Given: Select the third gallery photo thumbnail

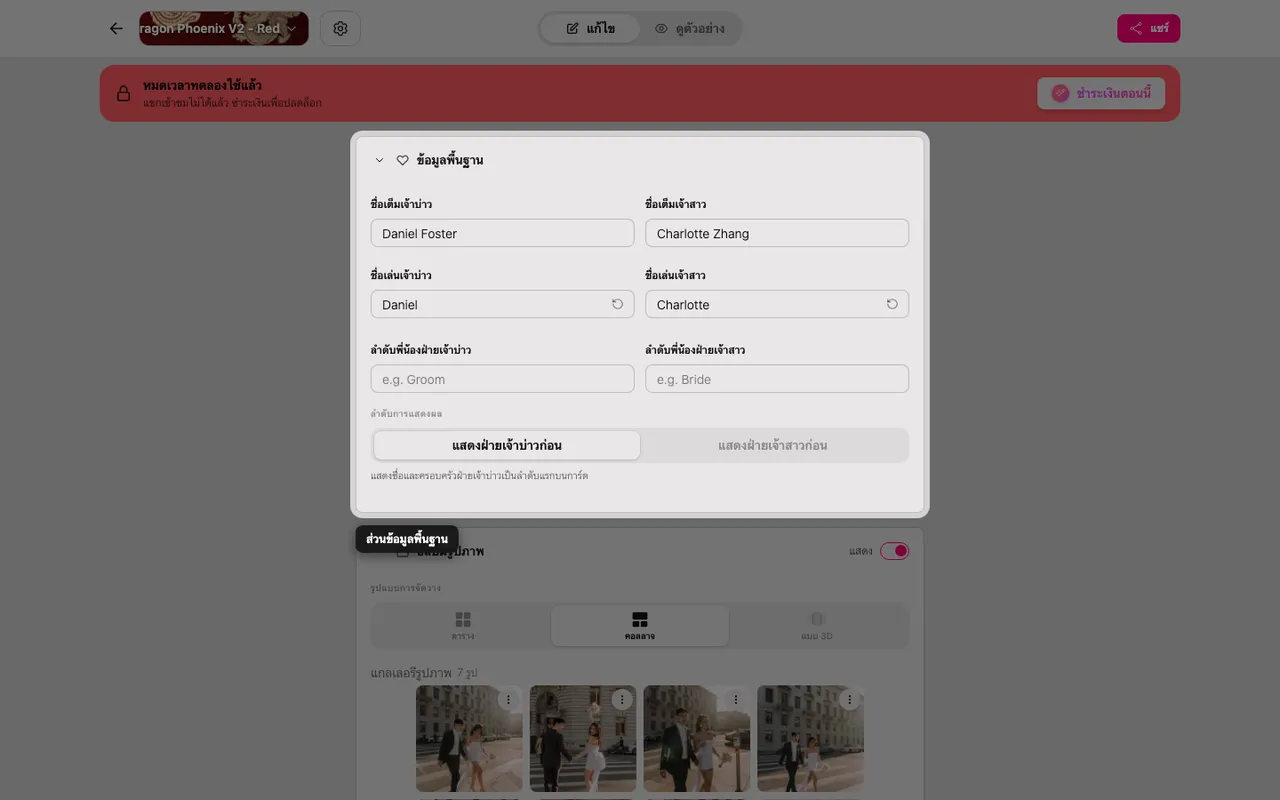Looking at the screenshot, I should click(697, 739).
